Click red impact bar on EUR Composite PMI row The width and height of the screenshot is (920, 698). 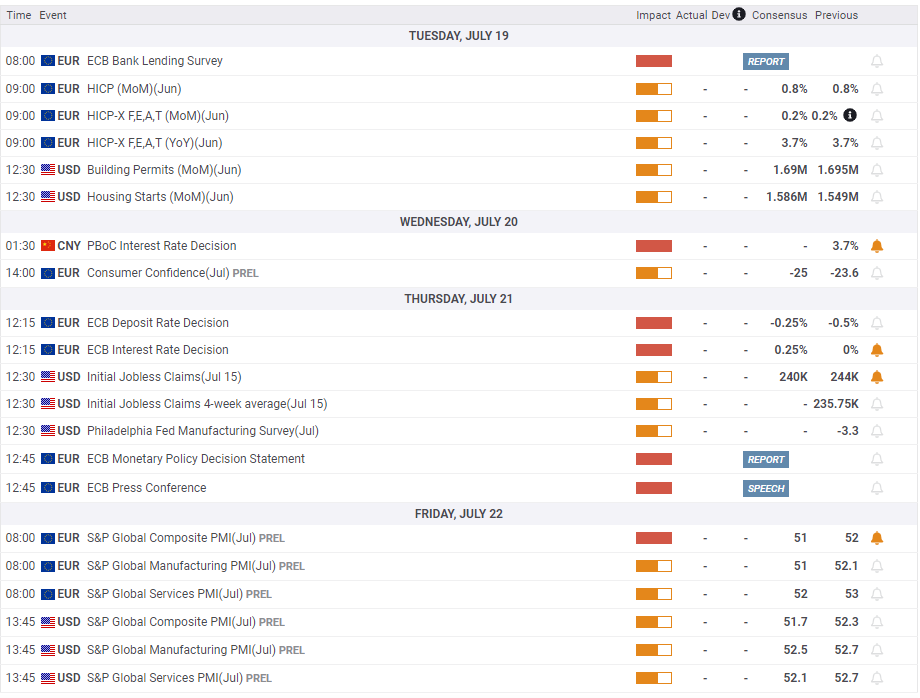click(x=653, y=538)
